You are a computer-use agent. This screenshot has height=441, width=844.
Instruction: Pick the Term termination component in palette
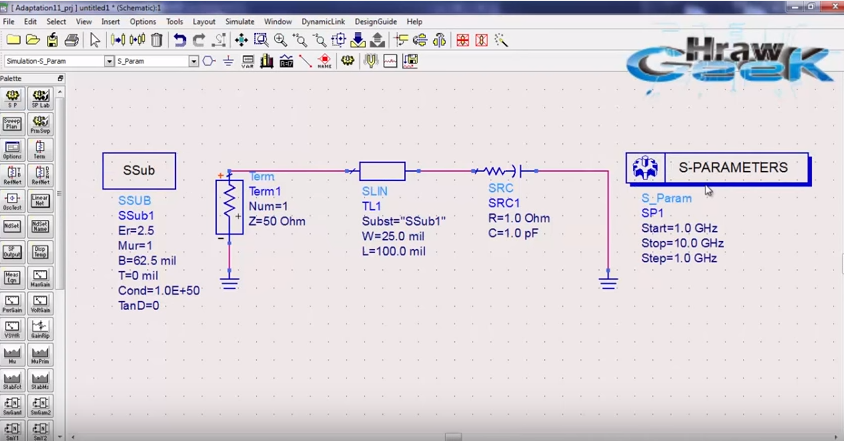(x=40, y=149)
